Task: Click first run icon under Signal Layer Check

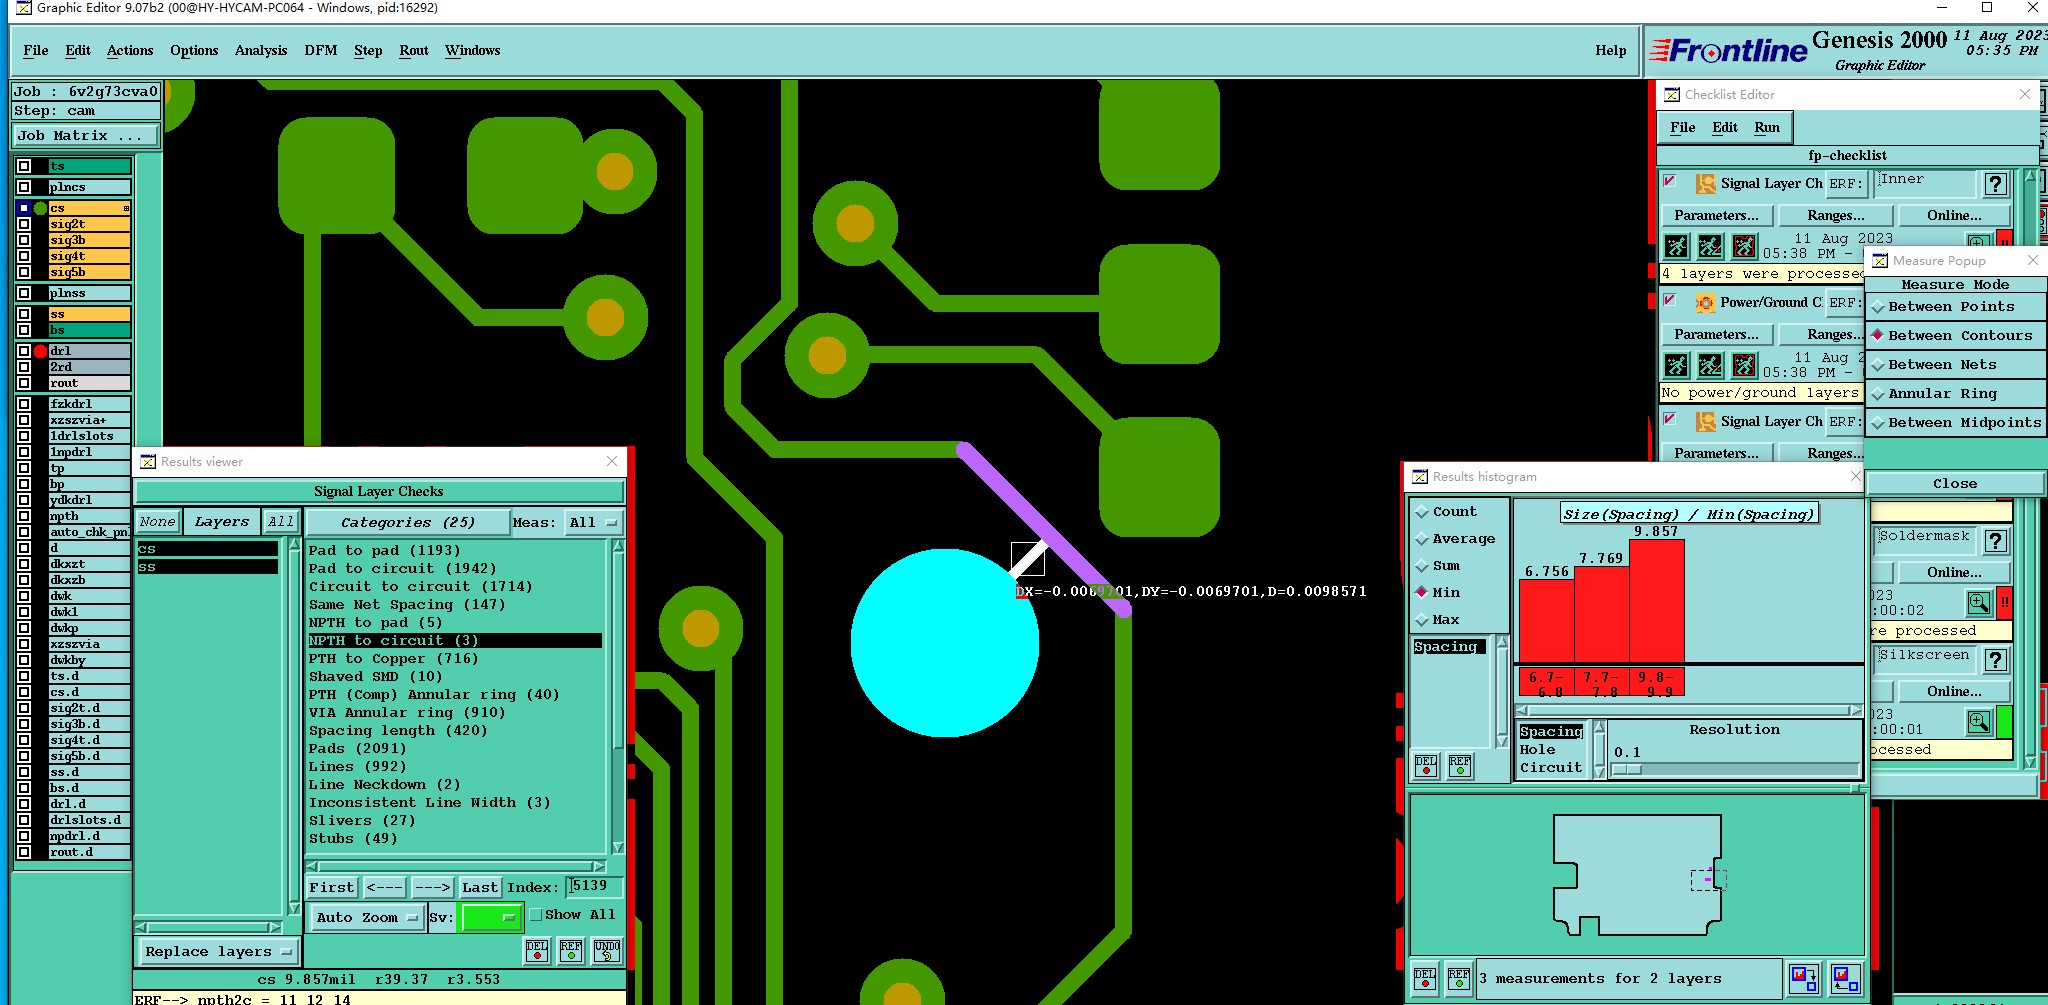Action: [x=1677, y=246]
